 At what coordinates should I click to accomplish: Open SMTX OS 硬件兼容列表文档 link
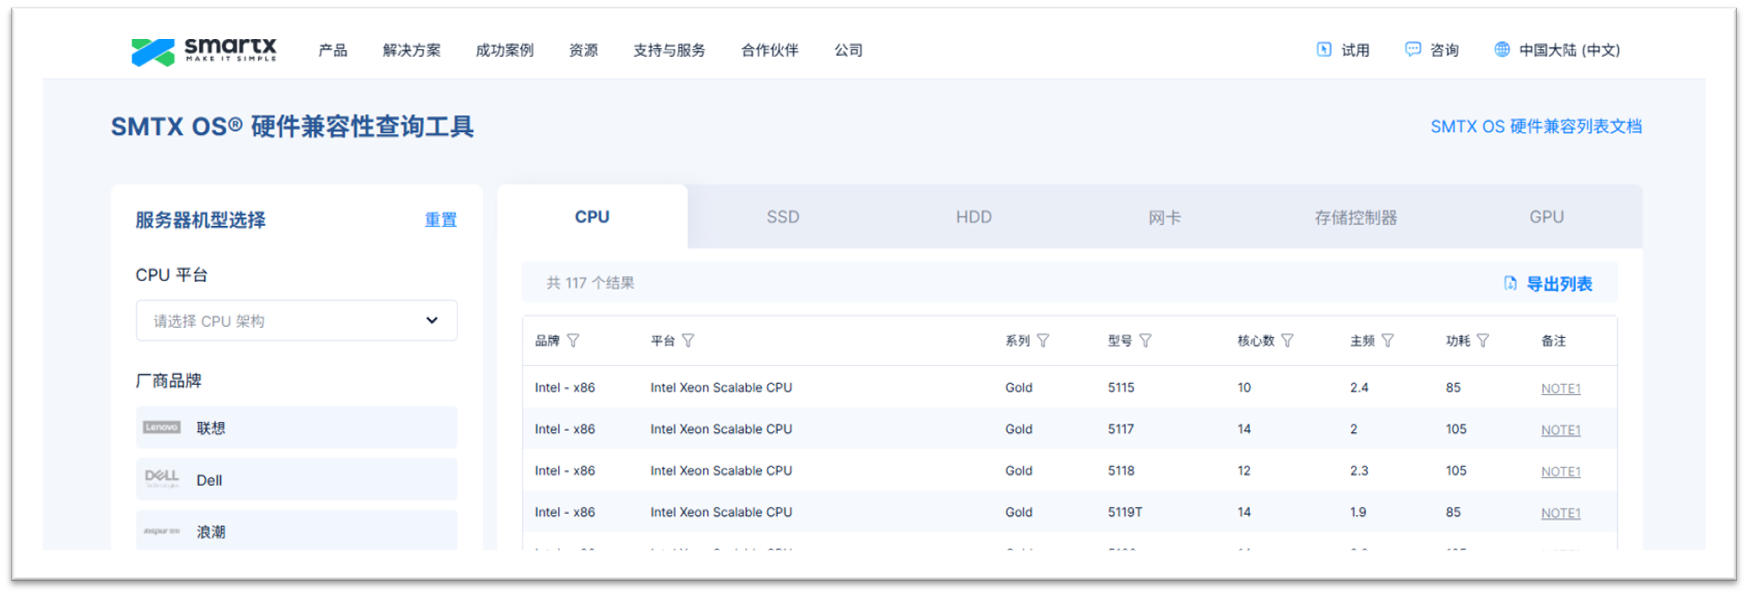pyautogui.click(x=1535, y=127)
